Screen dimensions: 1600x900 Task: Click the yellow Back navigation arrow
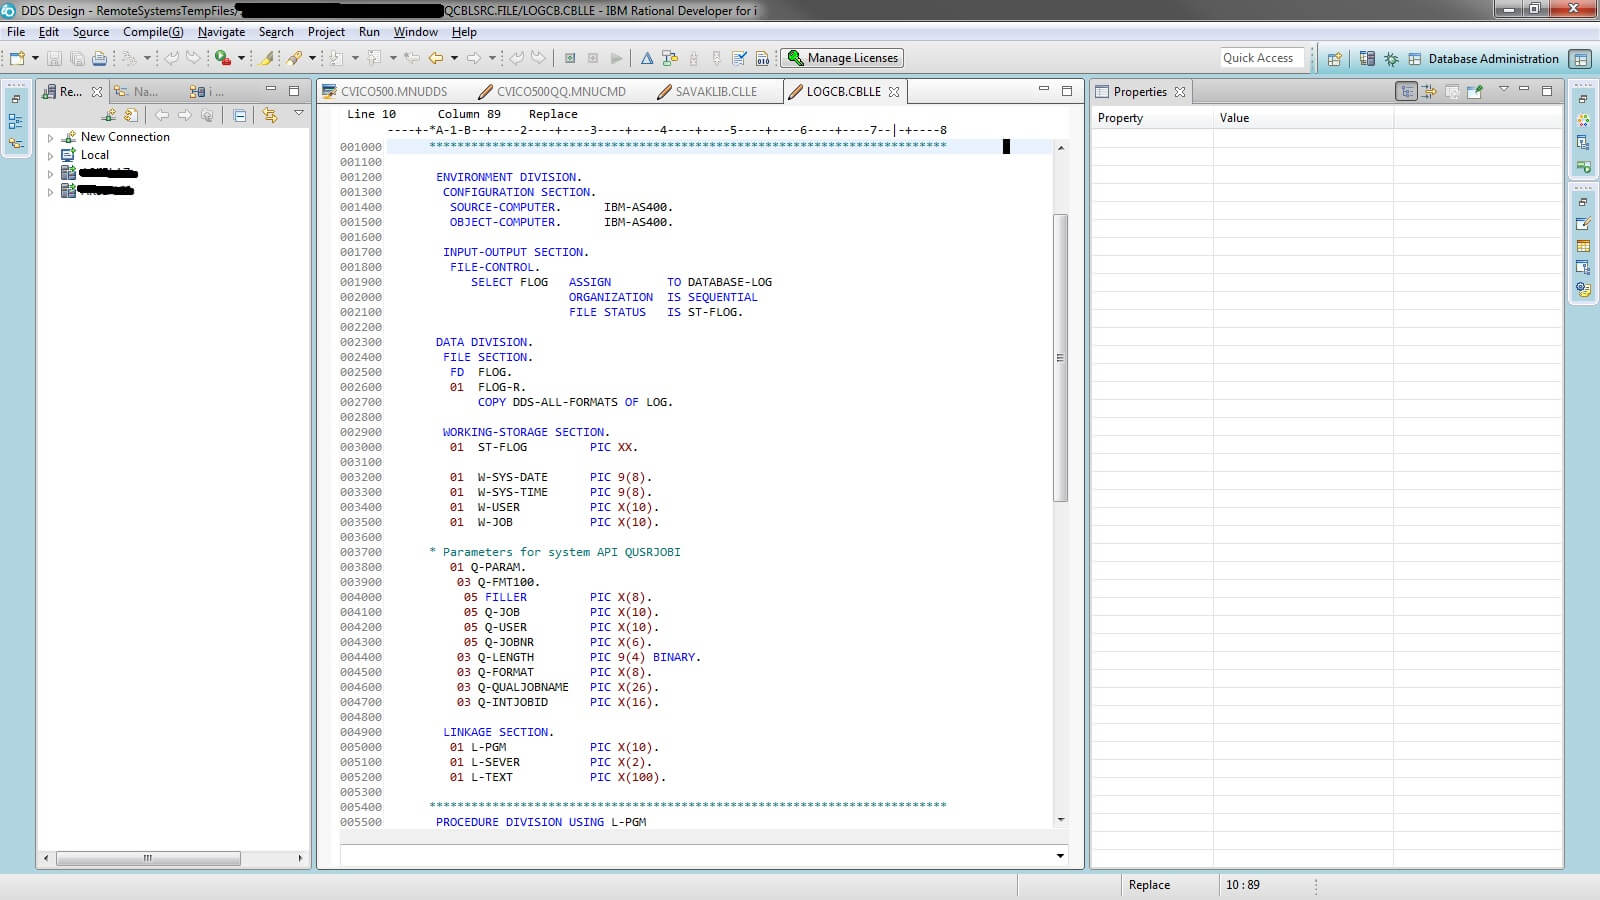pos(436,58)
